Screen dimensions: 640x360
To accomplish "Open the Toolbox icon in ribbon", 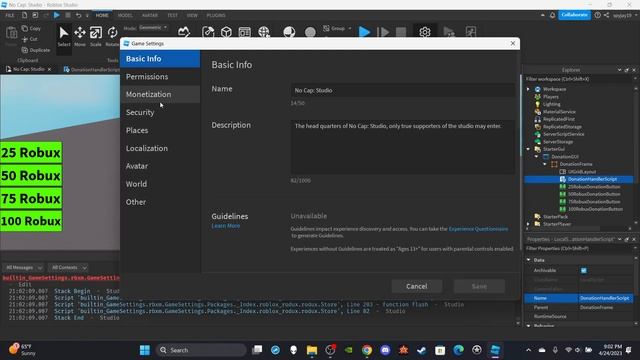I will [x=208, y=32].
